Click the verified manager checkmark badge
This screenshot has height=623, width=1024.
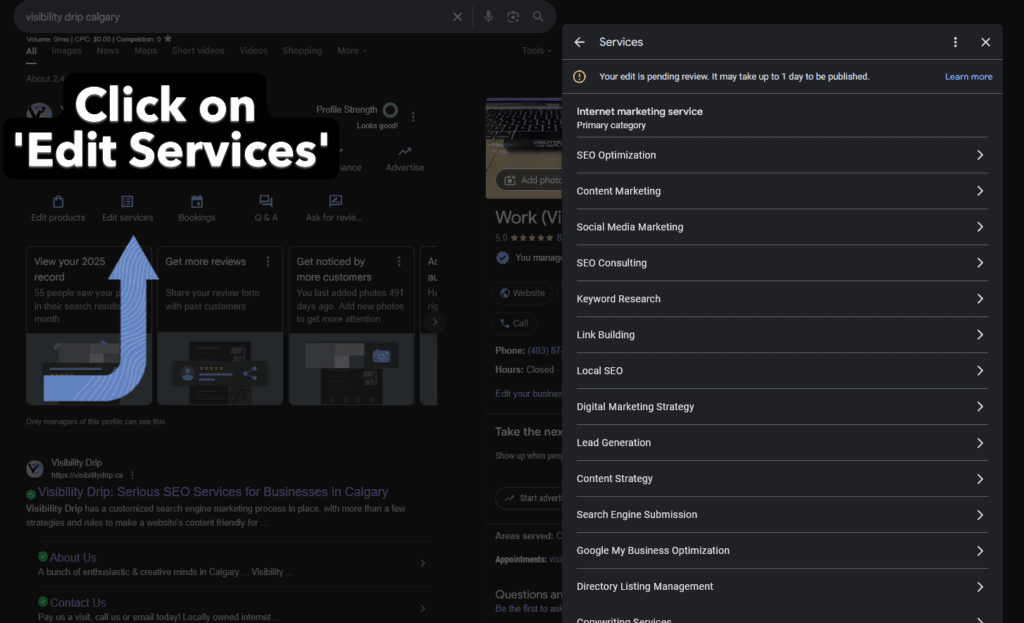tap(502, 258)
